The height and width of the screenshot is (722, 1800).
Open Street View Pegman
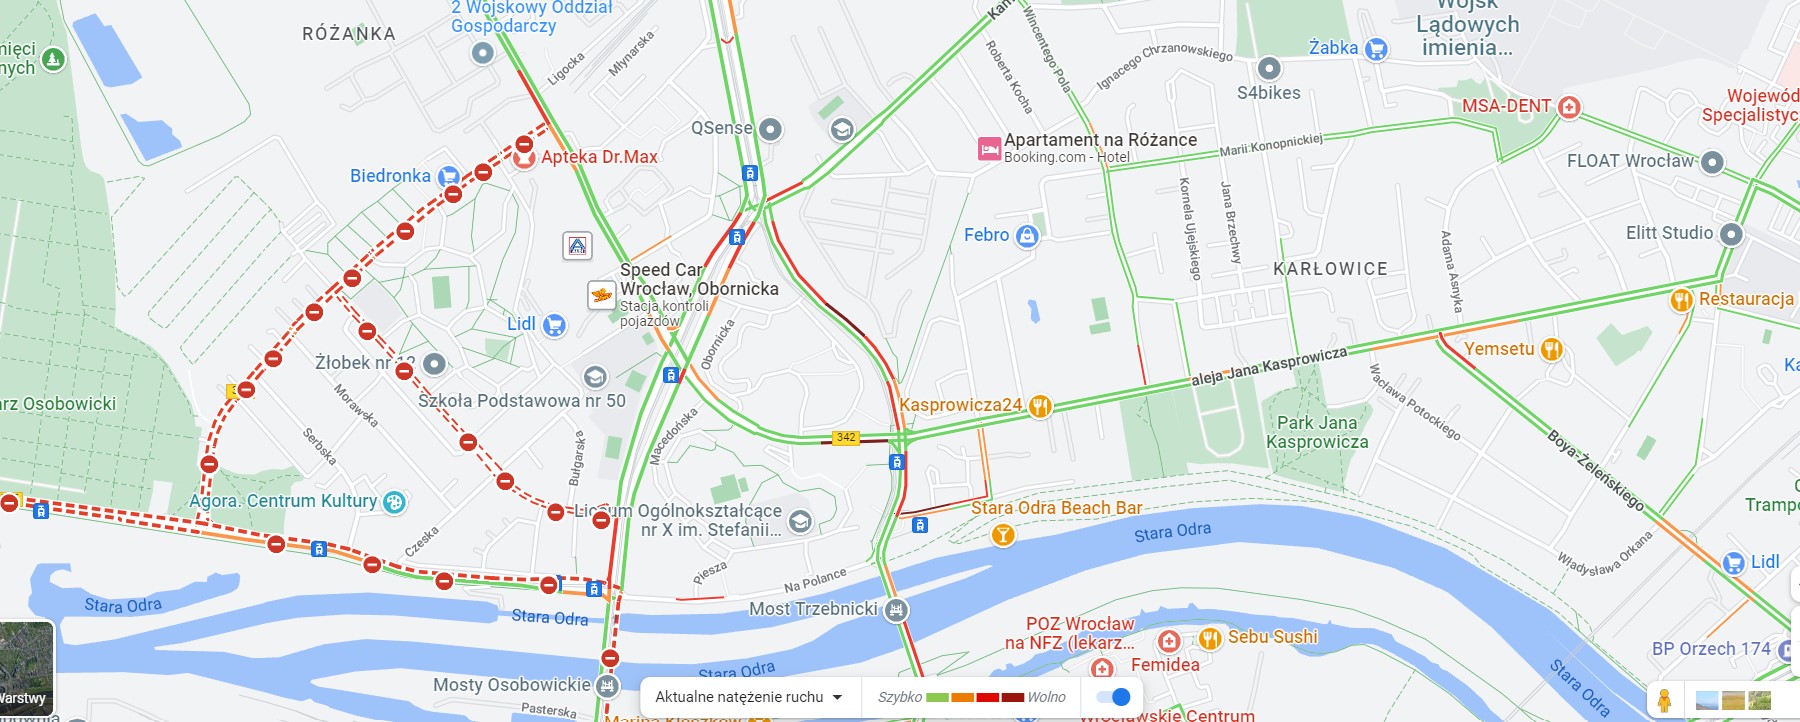(x=1665, y=700)
